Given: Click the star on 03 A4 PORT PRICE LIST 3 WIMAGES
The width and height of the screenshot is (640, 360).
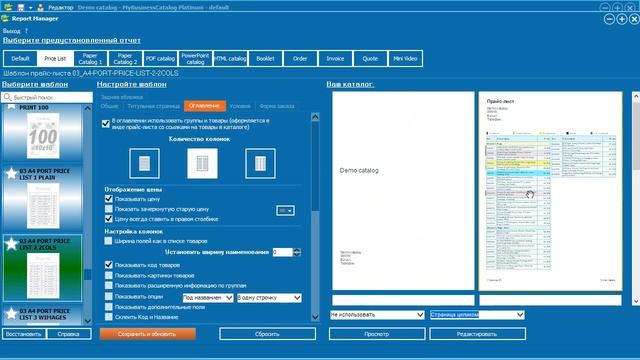Looking at the screenshot, I should point(11,314).
